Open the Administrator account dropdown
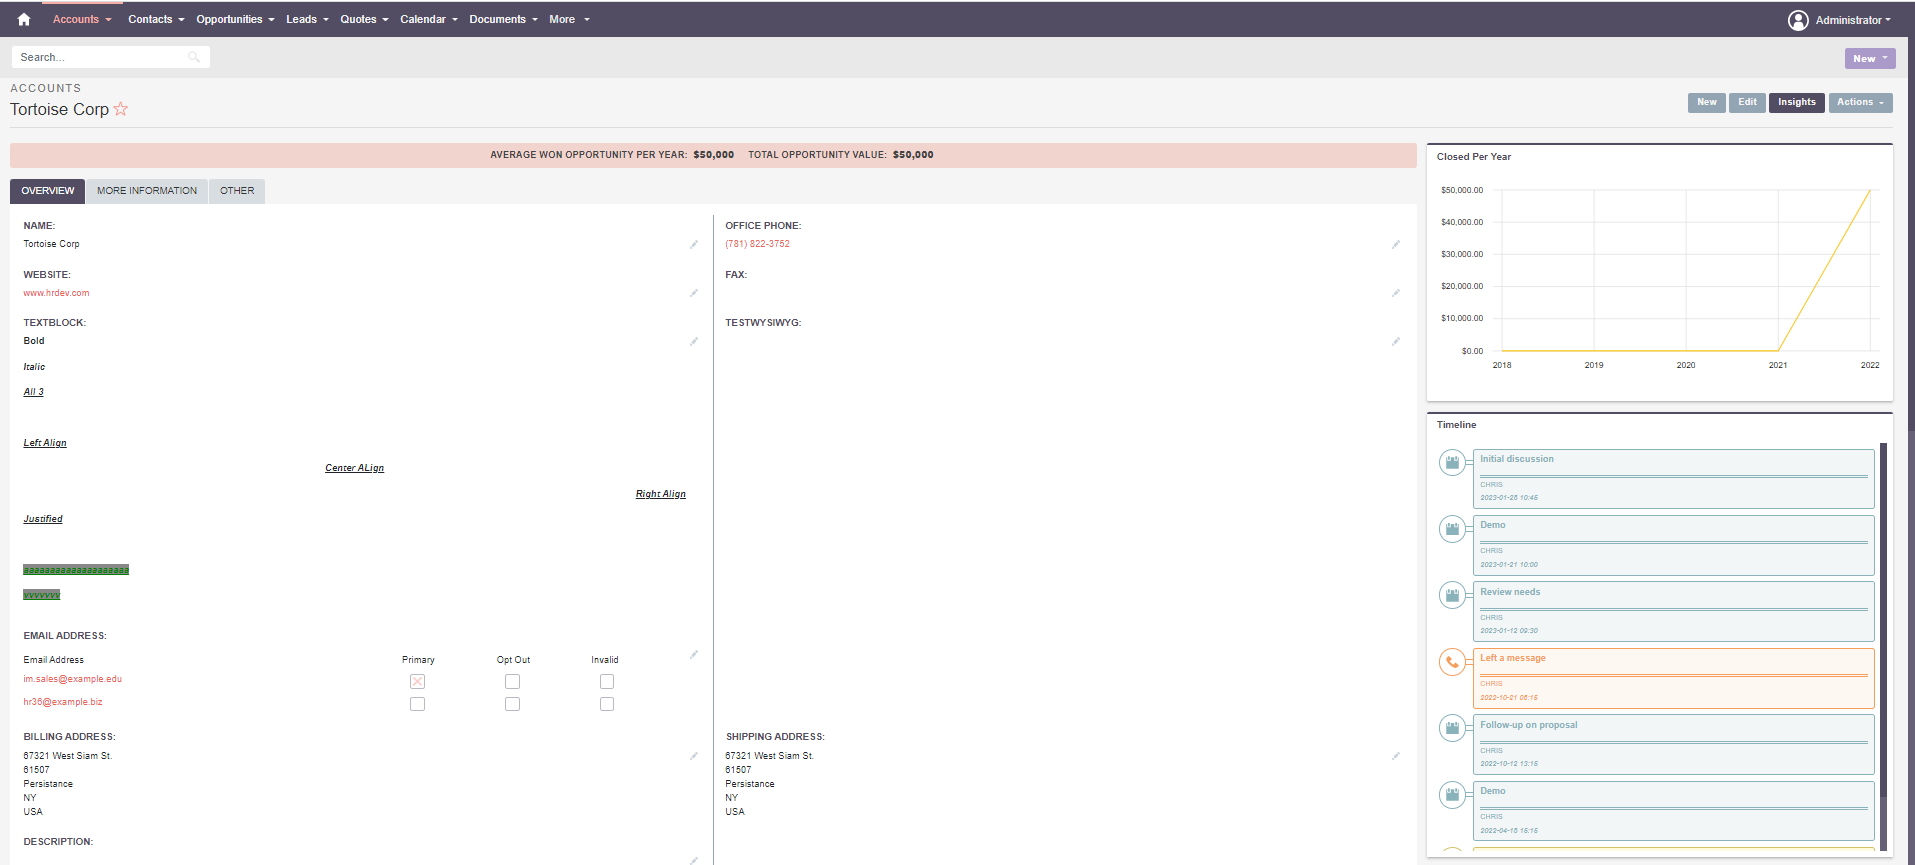 [1853, 20]
